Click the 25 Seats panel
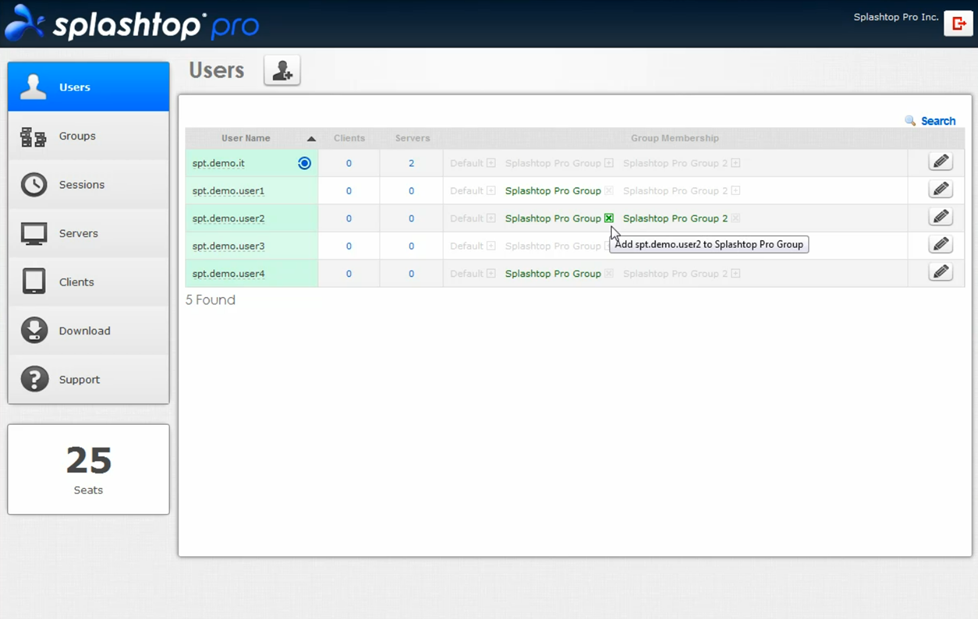This screenshot has width=978, height=619. click(x=88, y=469)
